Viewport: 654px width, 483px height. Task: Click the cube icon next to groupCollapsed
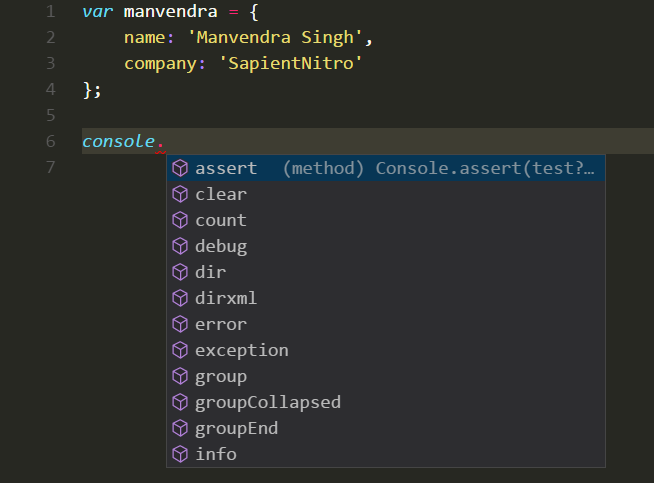pyautogui.click(x=180, y=402)
